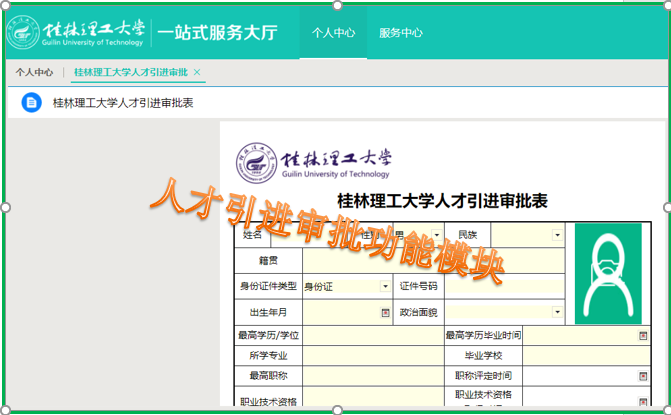Image resolution: width=671 pixels, height=415 pixels.
Task: Expand the 政治面貌 dropdown
Action: pos(557,312)
